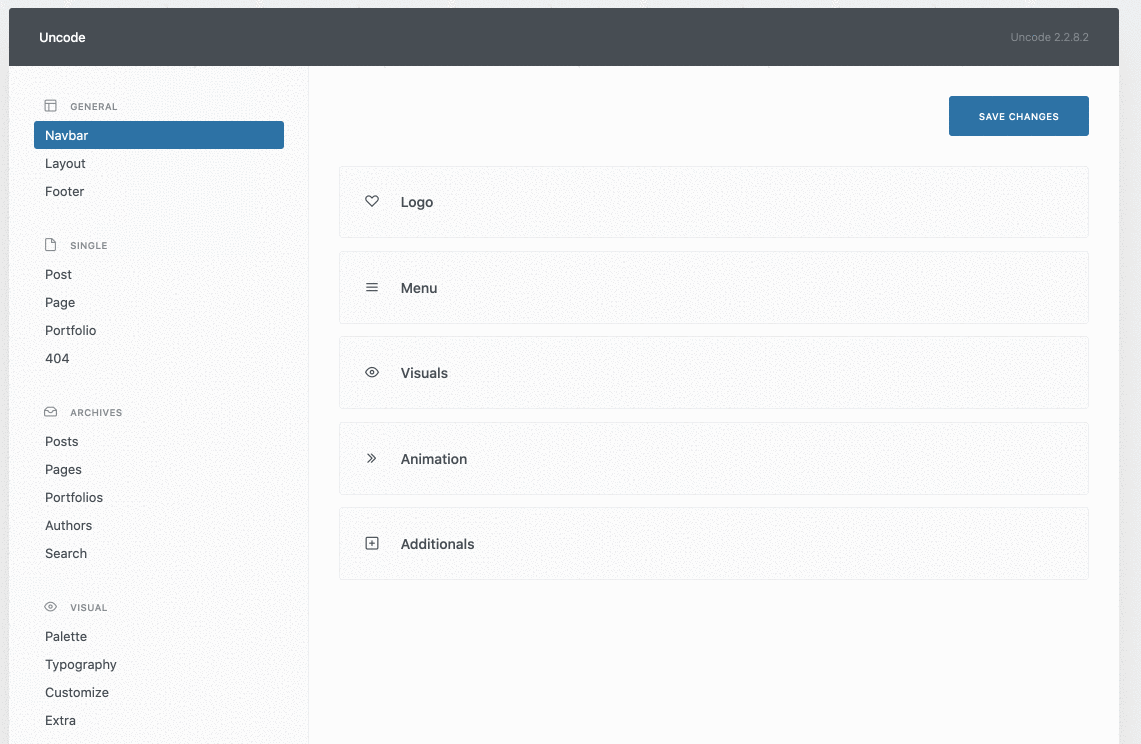Click the General section grid icon
1141x744 pixels.
click(x=49, y=105)
